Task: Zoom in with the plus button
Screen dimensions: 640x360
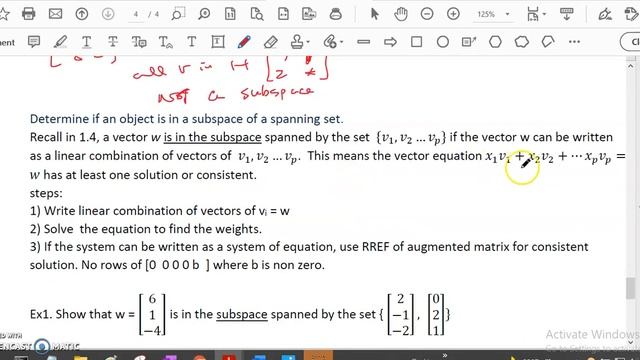Action: [x=453, y=14]
